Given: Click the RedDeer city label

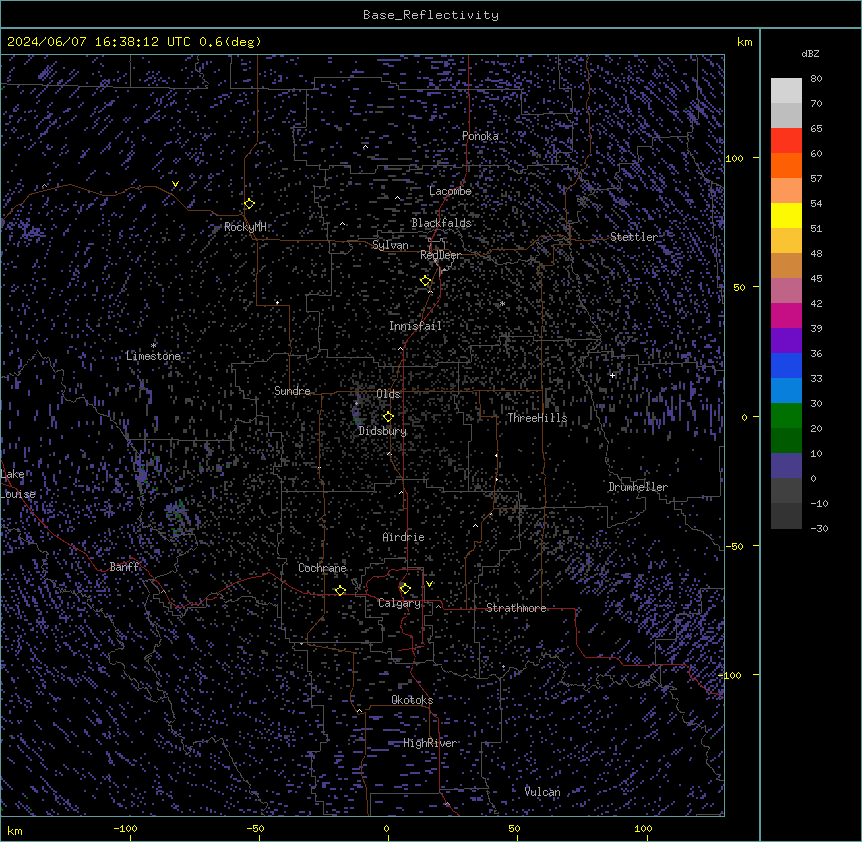Looking at the screenshot, I should click(x=440, y=255).
